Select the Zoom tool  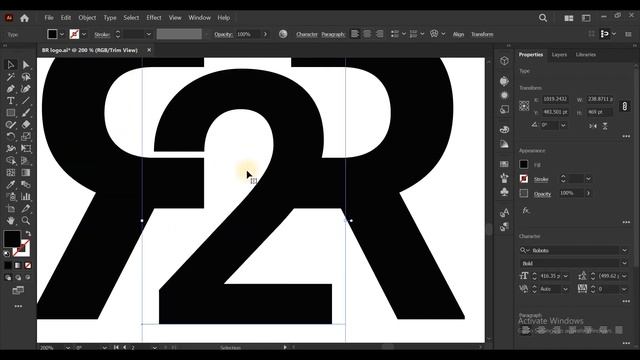click(x=26, y=220)
